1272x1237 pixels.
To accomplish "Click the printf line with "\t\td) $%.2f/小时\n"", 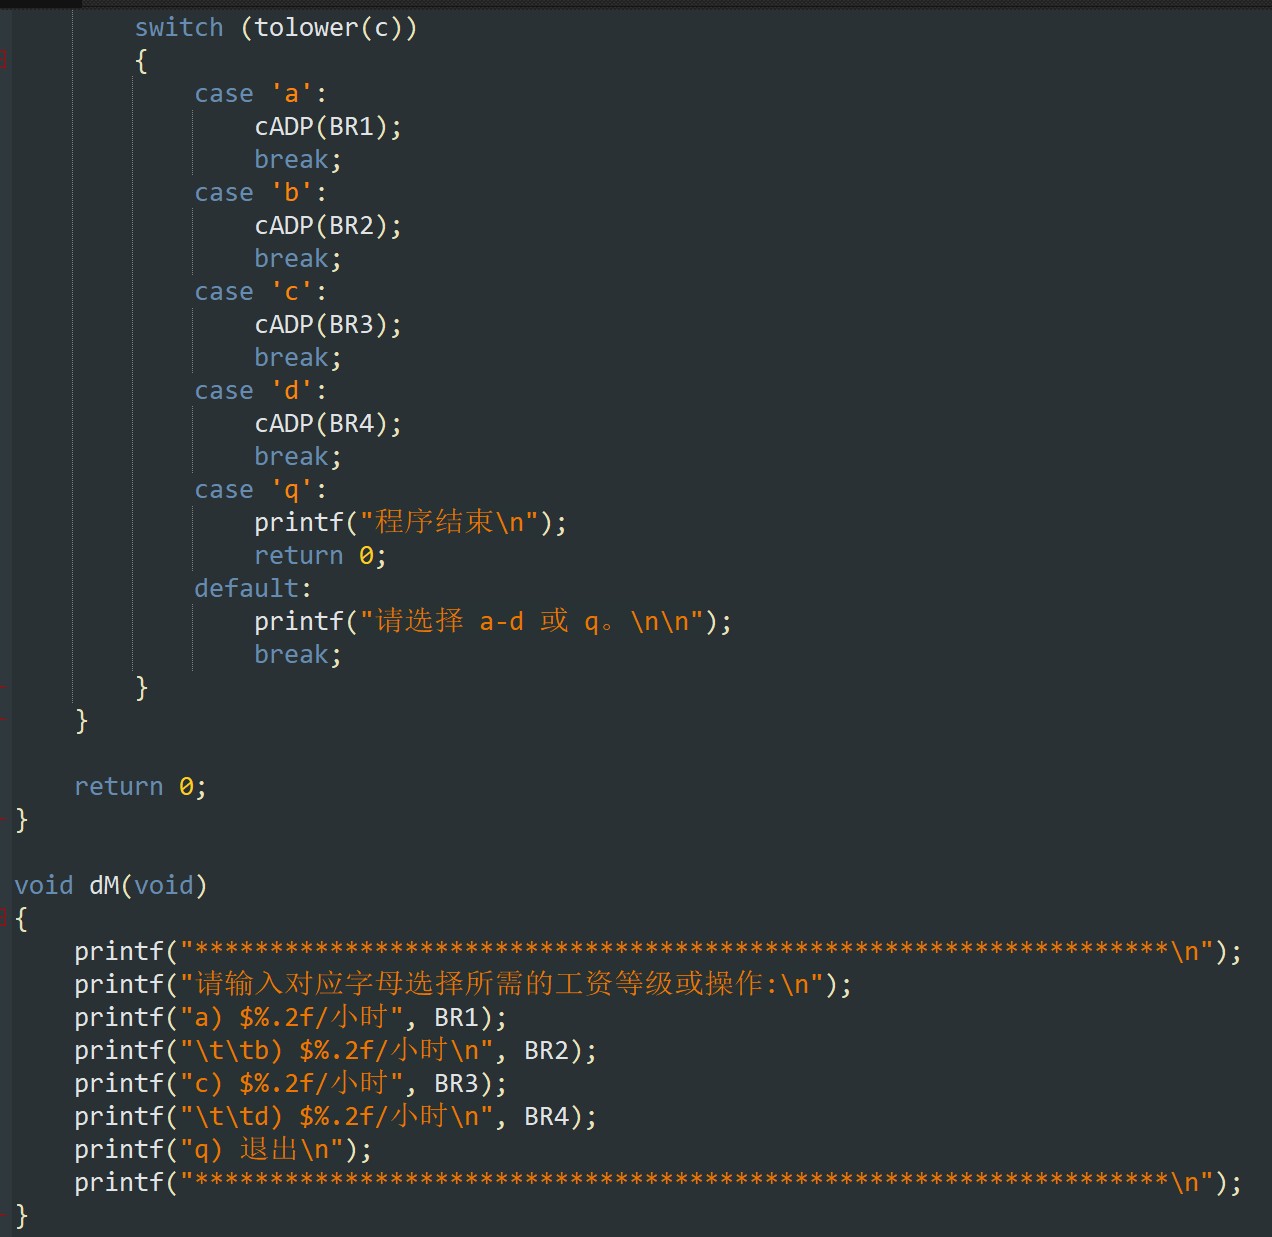I will pyautogui.click(x=336, y=1117).
